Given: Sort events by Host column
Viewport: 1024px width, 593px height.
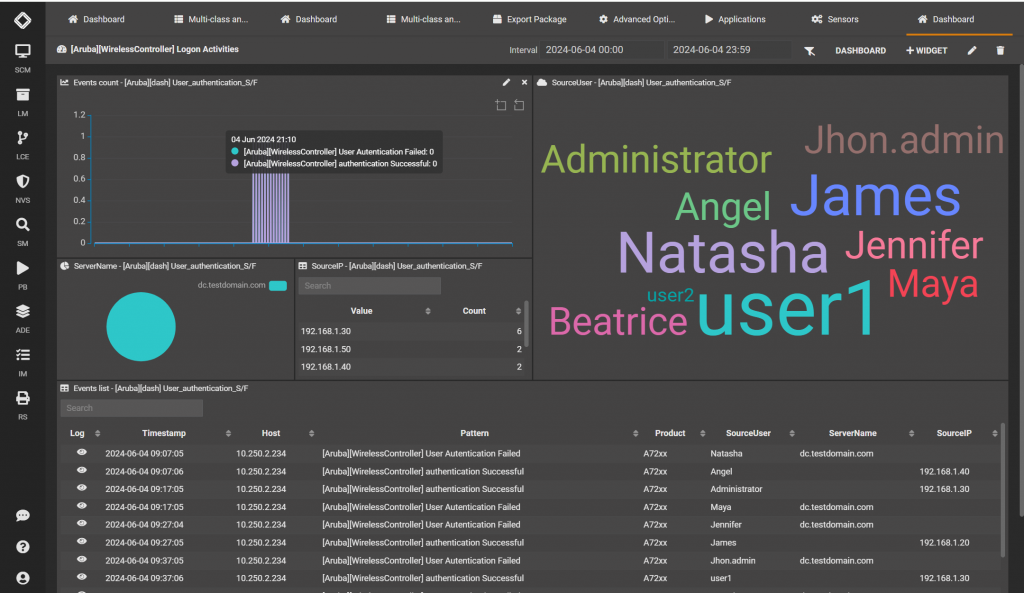Looking at the screenshot, I should [x=312, y=434].
